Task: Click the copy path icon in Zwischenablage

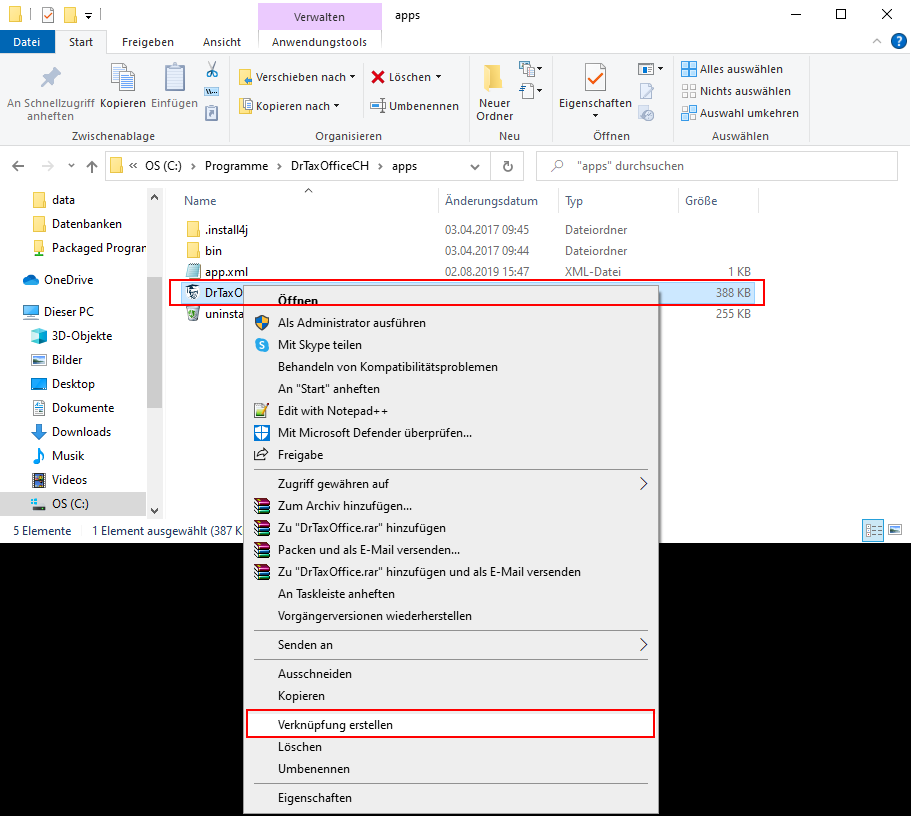Action: coord(212,91)
